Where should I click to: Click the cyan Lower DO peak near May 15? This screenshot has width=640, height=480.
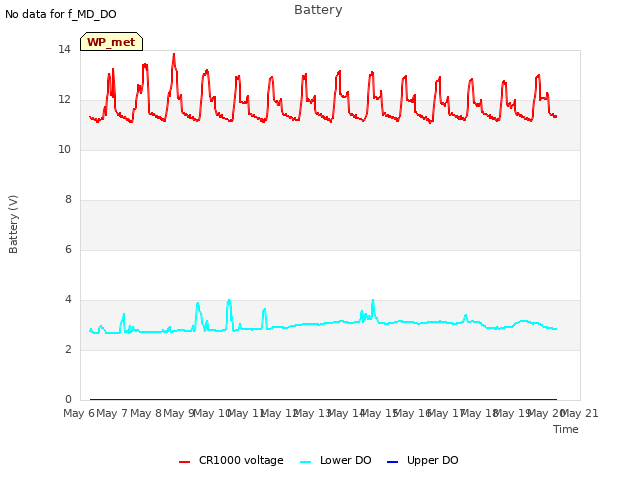point(373,301)
